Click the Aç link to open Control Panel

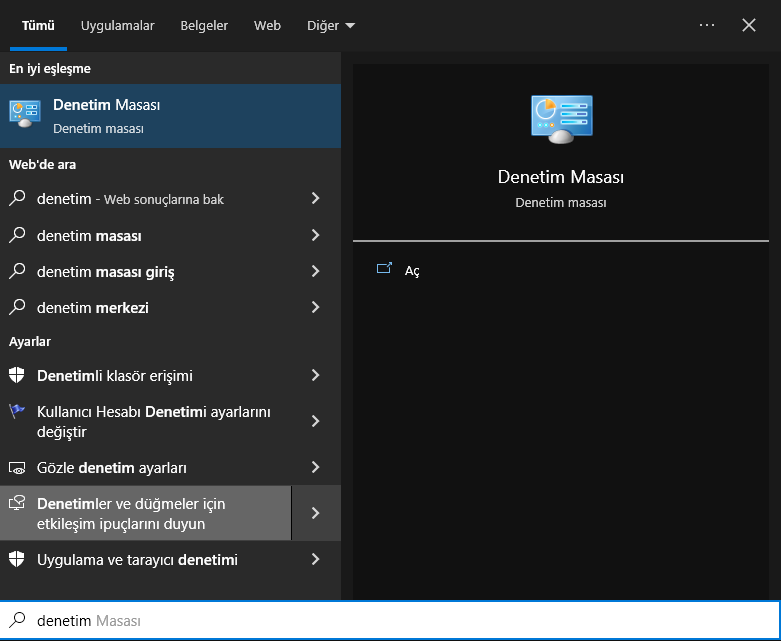412,270
